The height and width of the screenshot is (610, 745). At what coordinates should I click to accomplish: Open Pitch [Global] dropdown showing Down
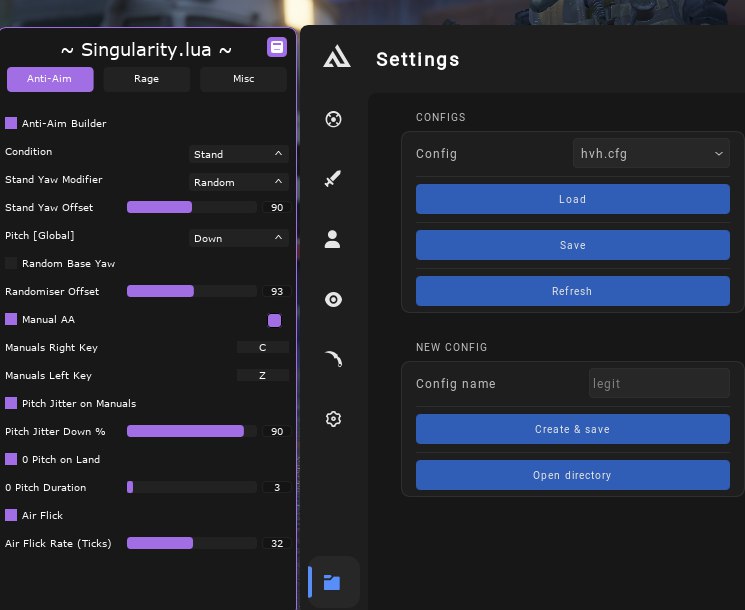[x=239, y=238]
